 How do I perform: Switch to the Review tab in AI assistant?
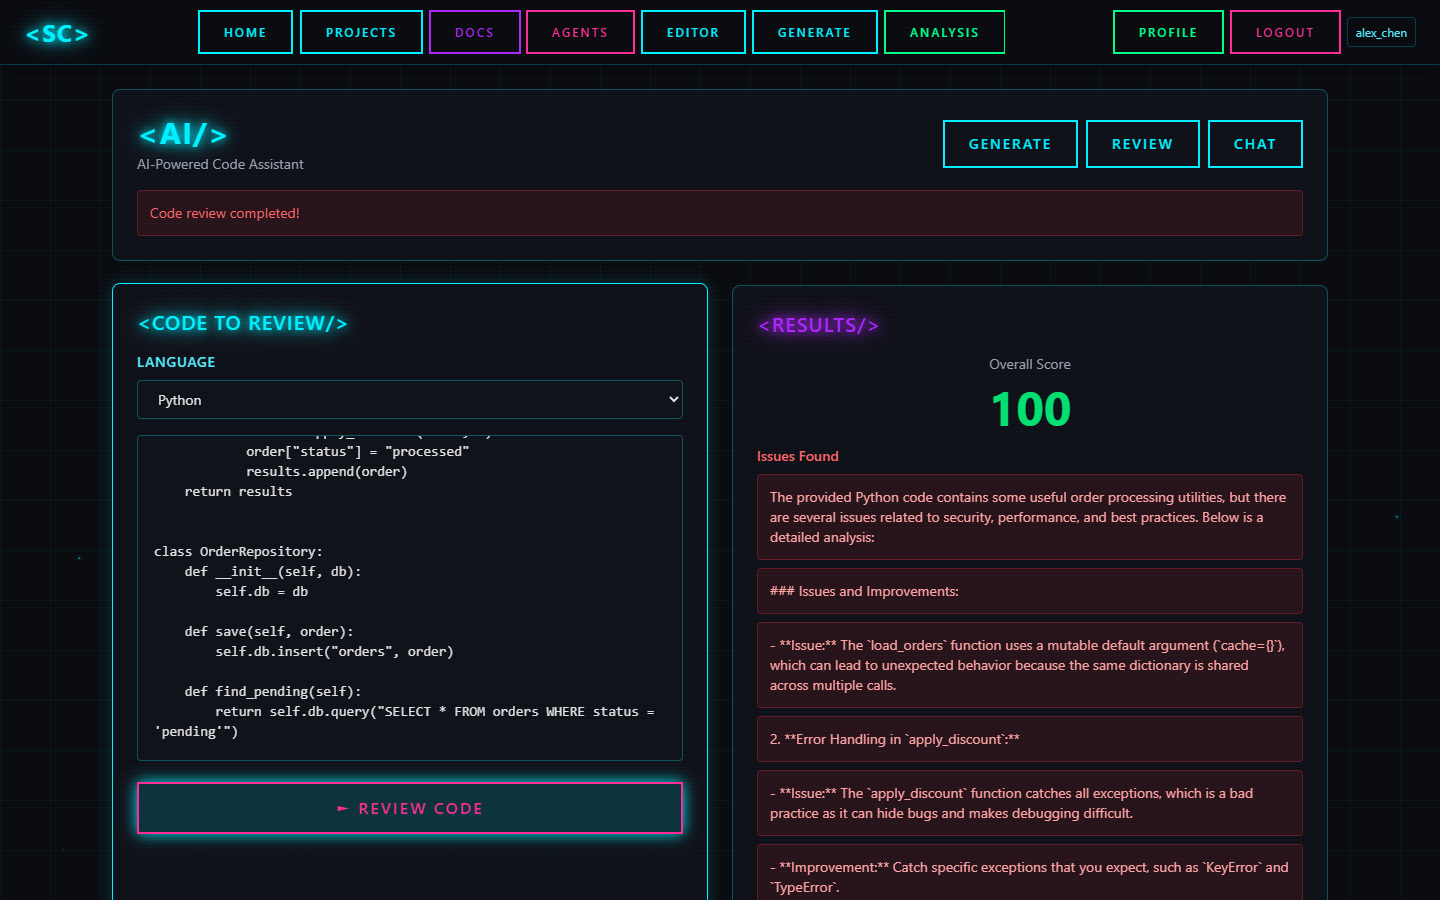point(1142,144)
